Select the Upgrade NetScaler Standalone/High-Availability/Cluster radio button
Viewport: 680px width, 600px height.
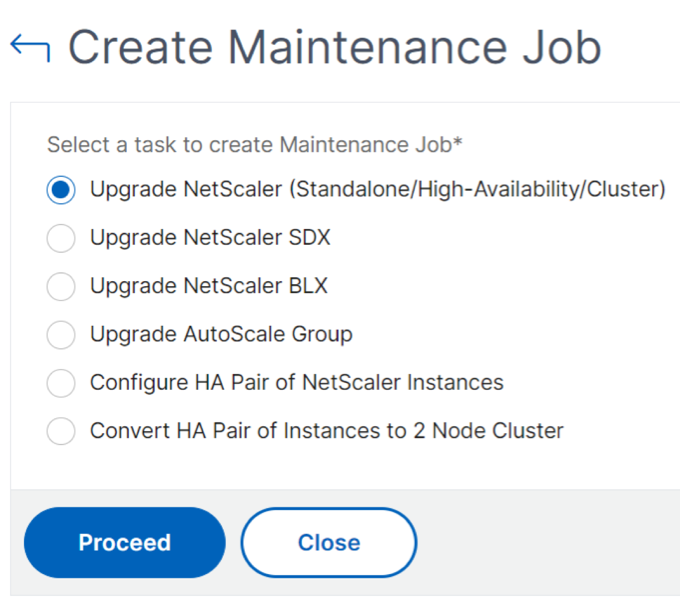click(61, 189)
